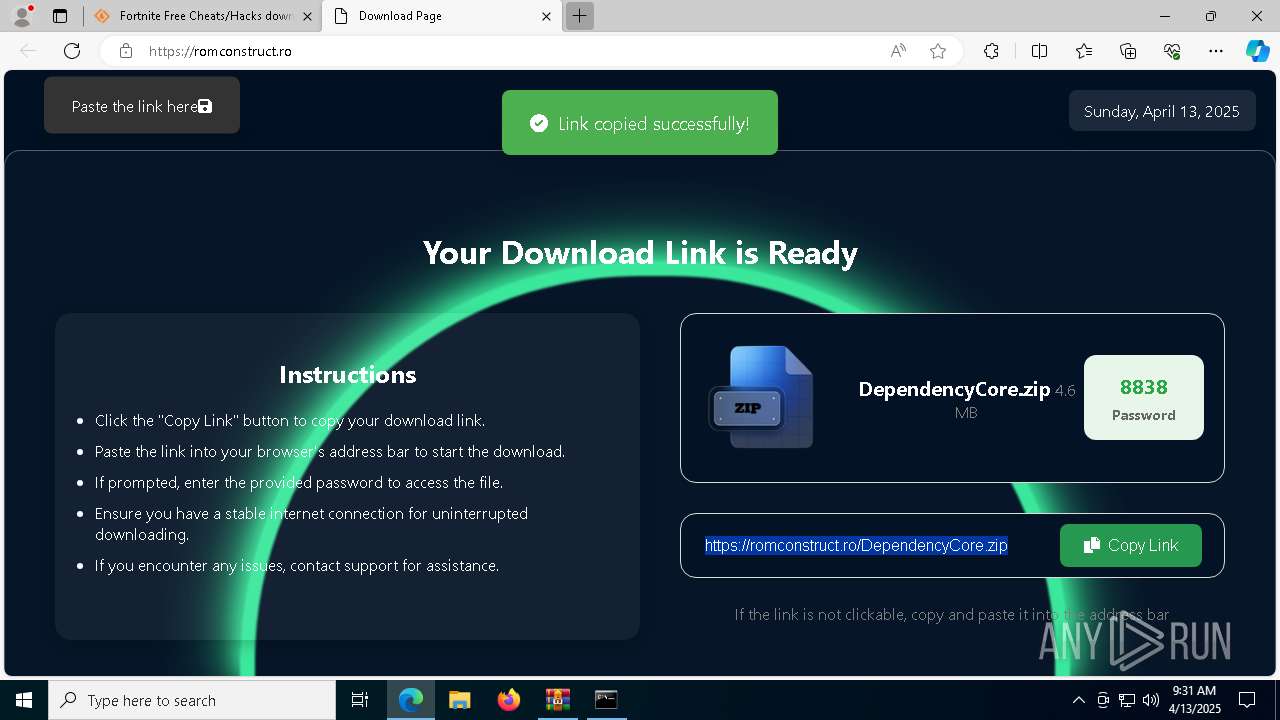This screenshot has width=1280, height=720.
Task: View site information lock icon
Action: pos(125,51)
